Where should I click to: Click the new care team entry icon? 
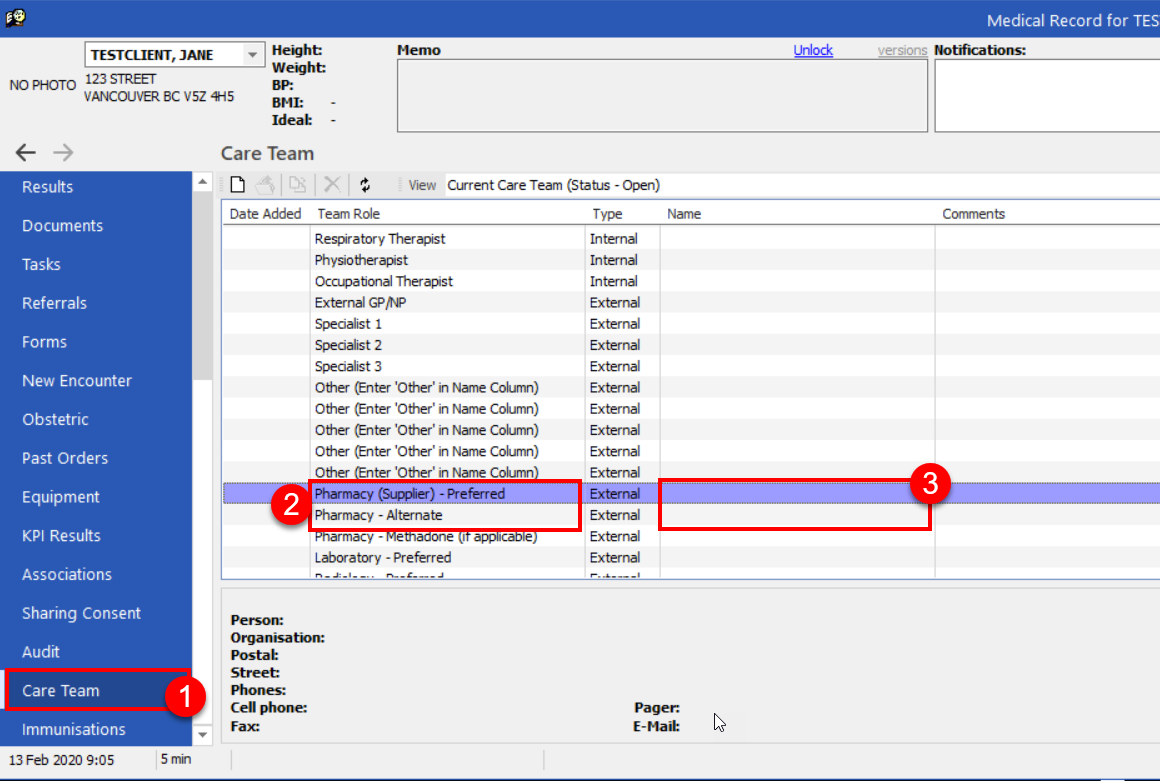point(238,185)
